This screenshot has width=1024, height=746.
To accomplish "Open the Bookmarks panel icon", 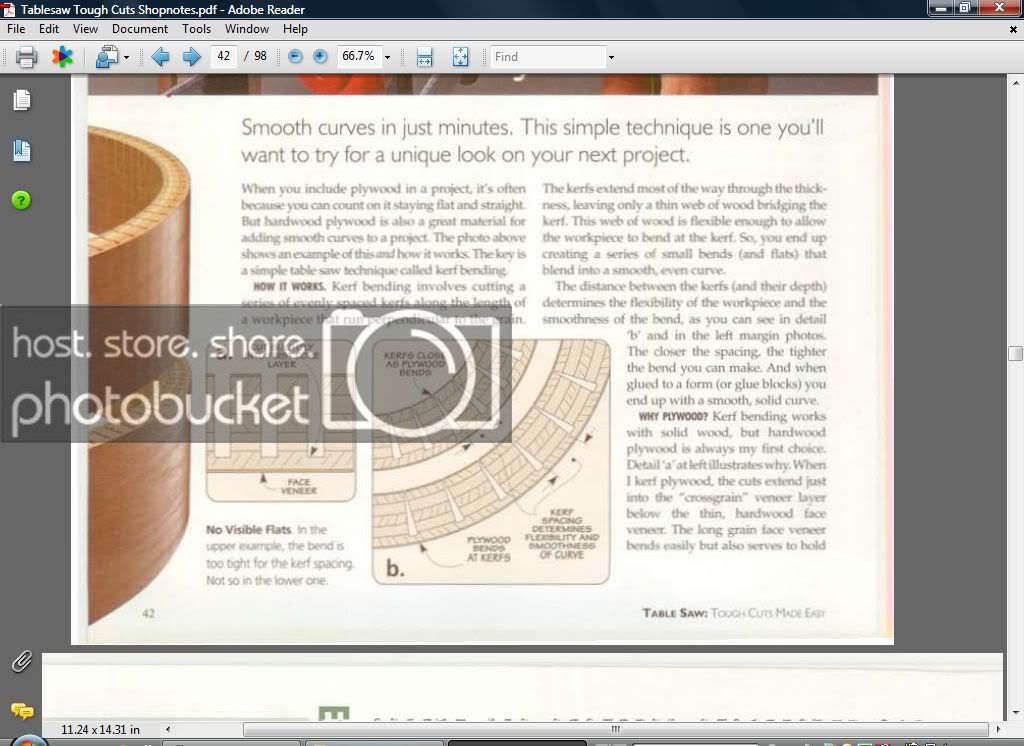I will (x=22, y=150).
